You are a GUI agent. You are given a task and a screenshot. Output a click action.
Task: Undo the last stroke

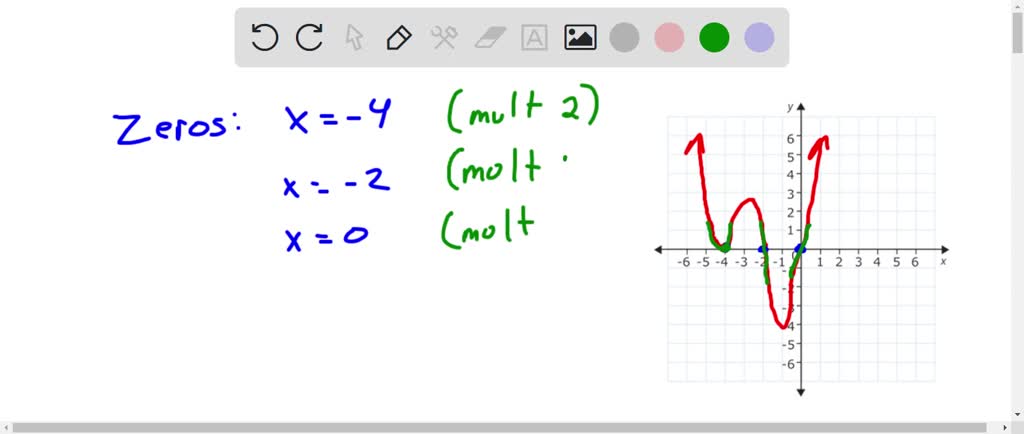264,37
